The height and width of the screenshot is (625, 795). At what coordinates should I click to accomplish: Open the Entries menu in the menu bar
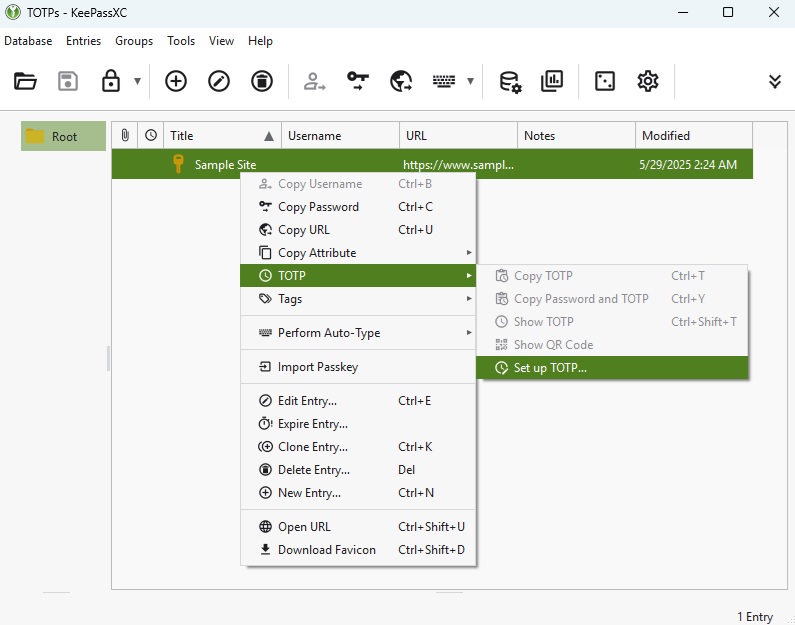[x=83, y=41]
